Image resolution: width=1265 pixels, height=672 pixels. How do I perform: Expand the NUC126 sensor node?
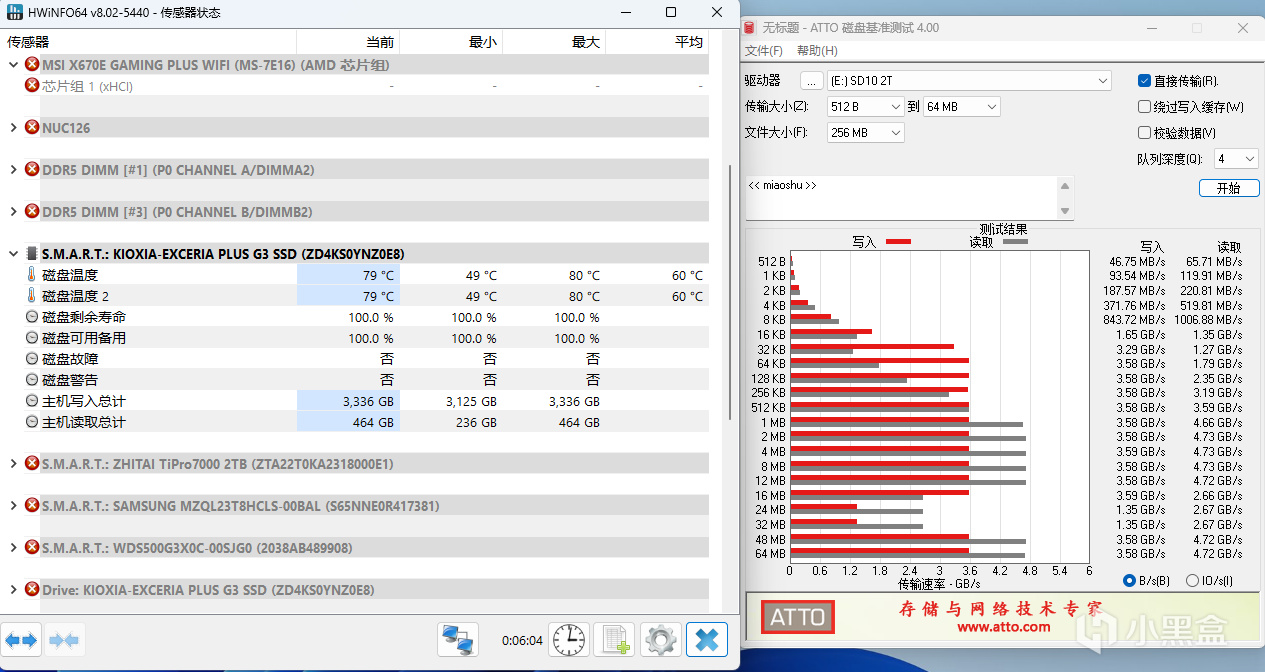(12, 128)
